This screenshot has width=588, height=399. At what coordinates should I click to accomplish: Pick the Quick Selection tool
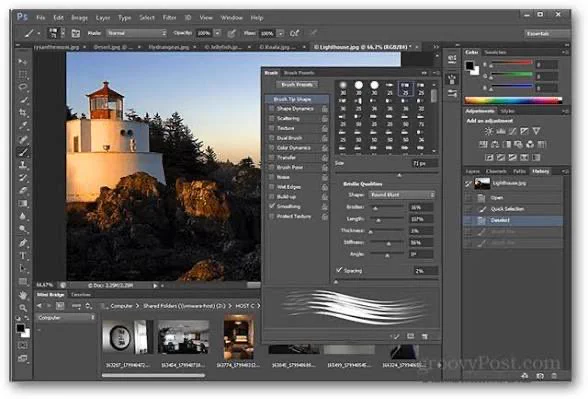click(22, 100)
